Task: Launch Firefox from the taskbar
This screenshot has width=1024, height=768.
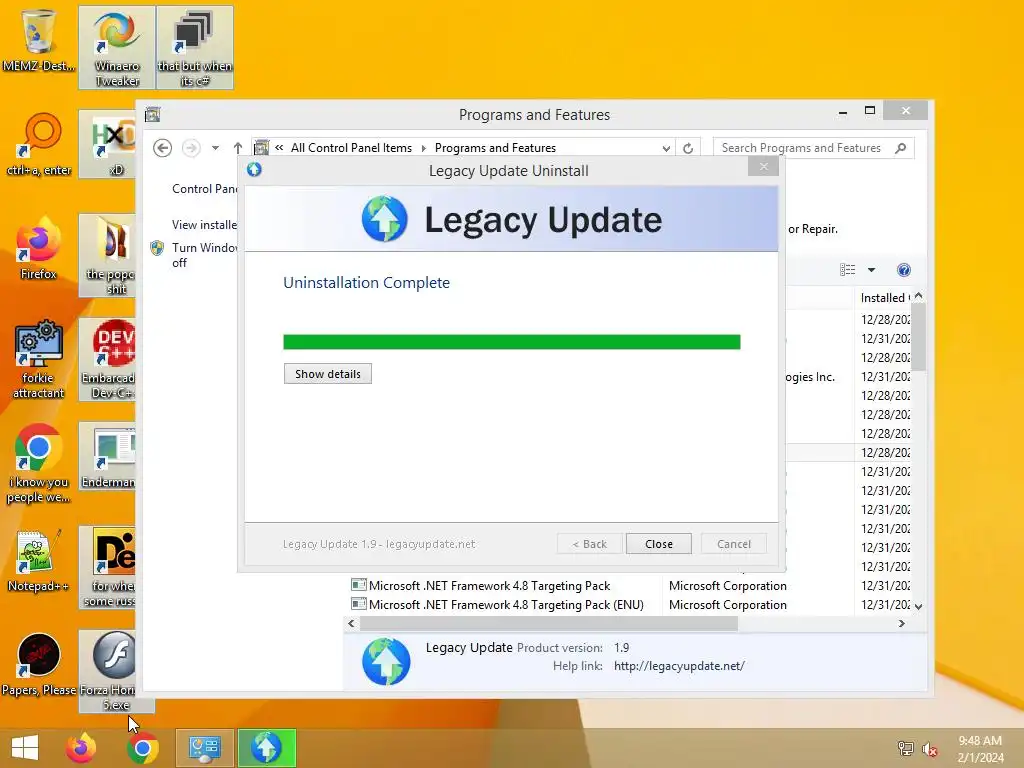Action: point(81,748)
